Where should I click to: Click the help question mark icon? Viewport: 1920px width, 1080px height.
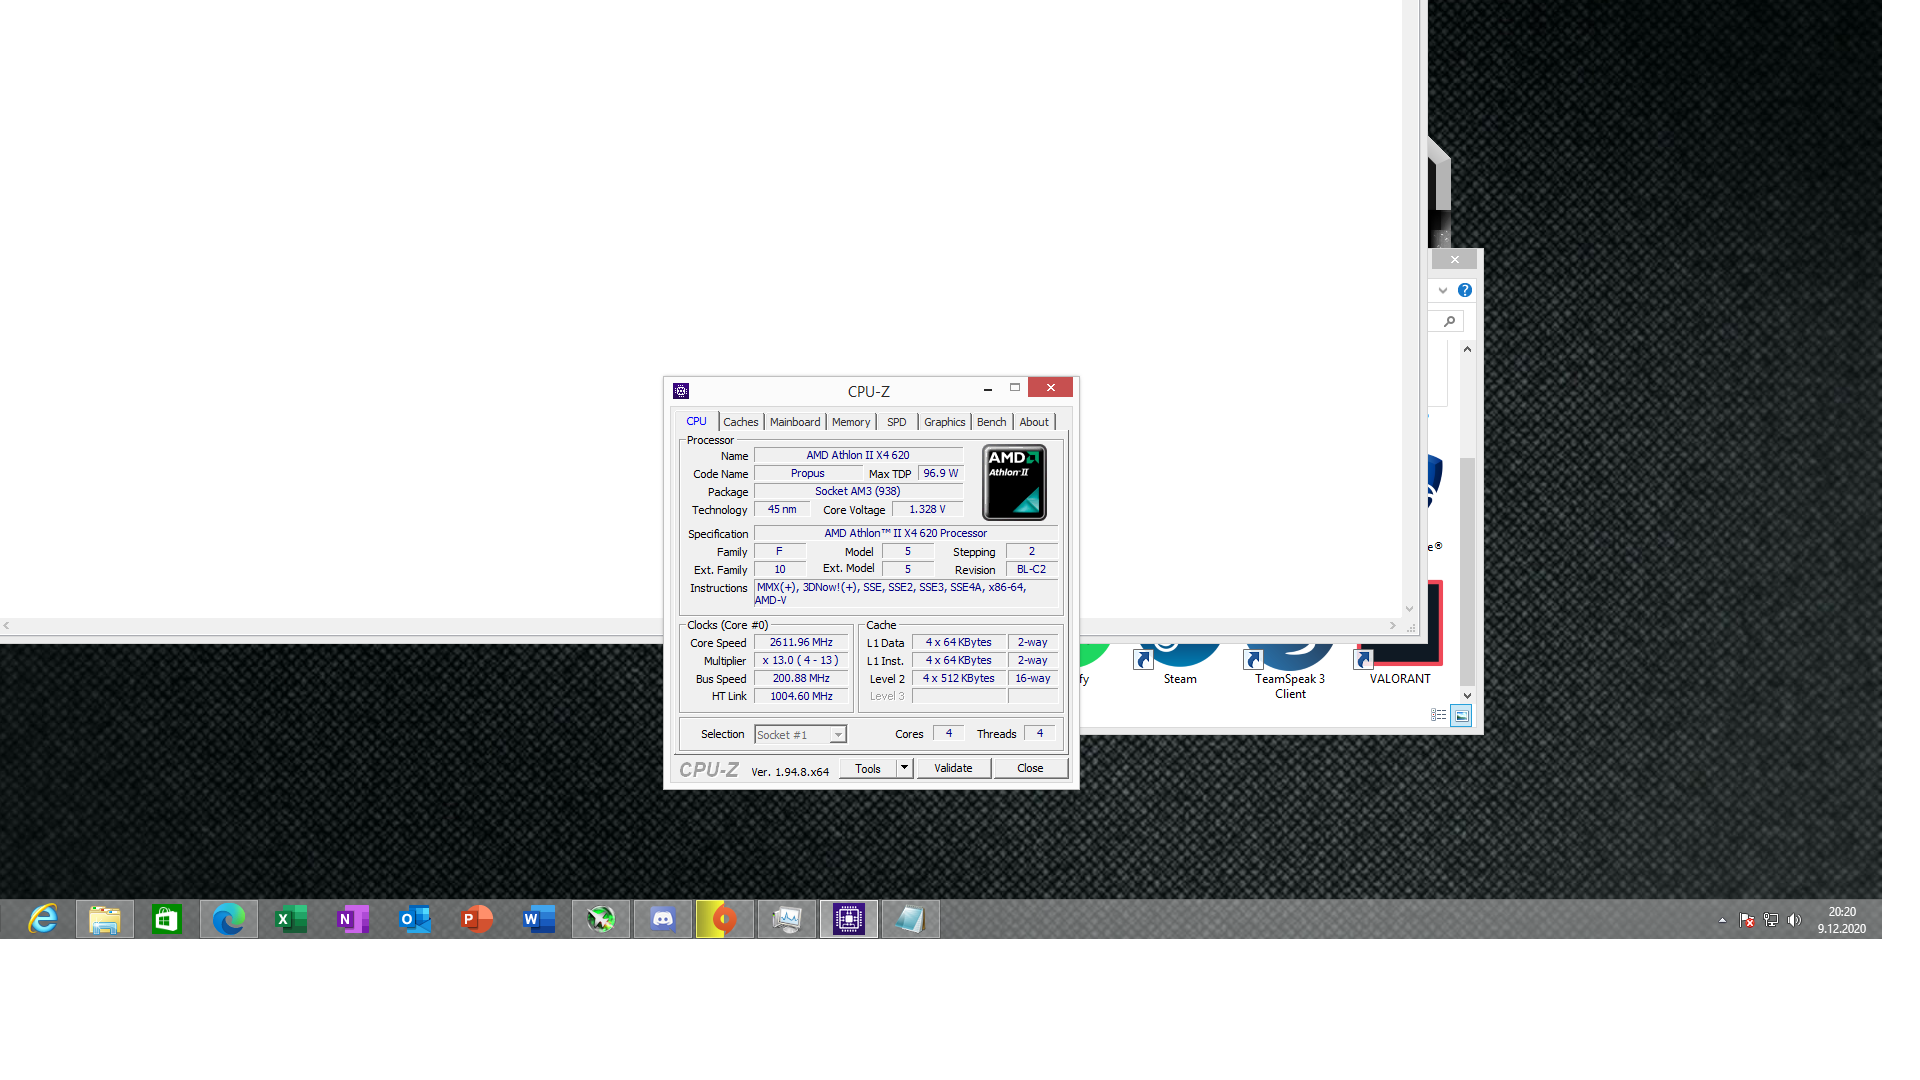1465,290
